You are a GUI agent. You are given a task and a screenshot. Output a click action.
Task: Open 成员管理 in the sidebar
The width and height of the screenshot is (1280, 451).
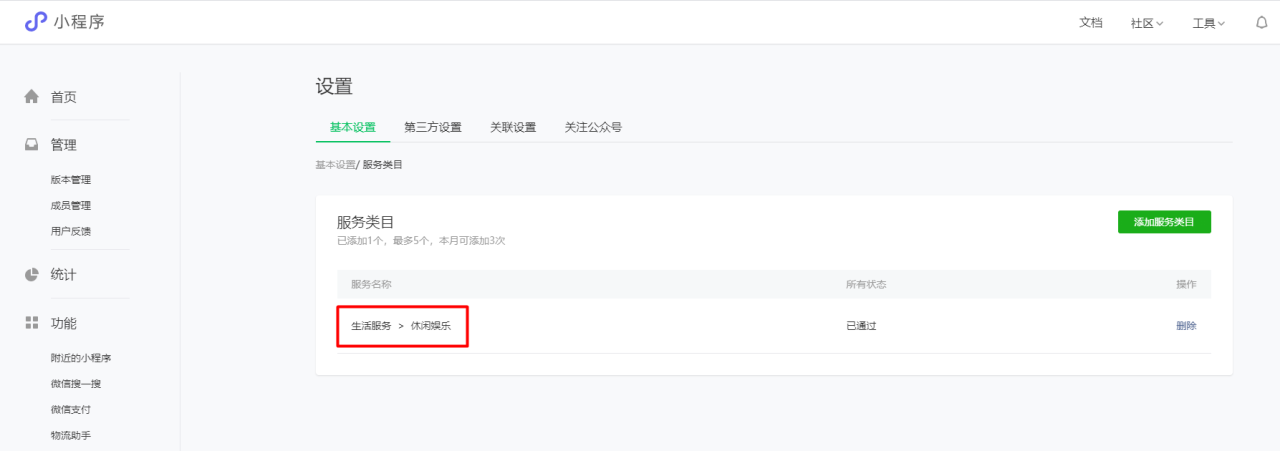pyautogui.click(x=71, y=206)
